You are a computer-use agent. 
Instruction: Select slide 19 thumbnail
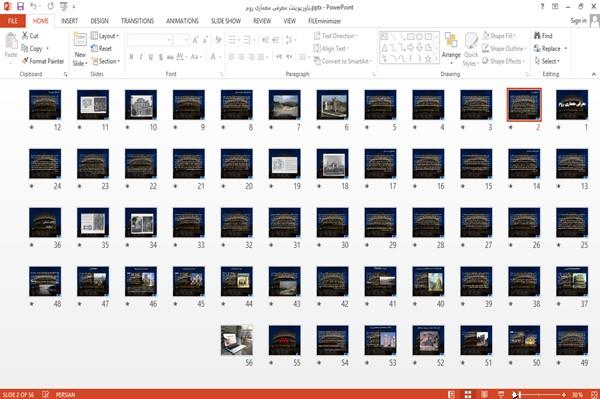point(284,163)
